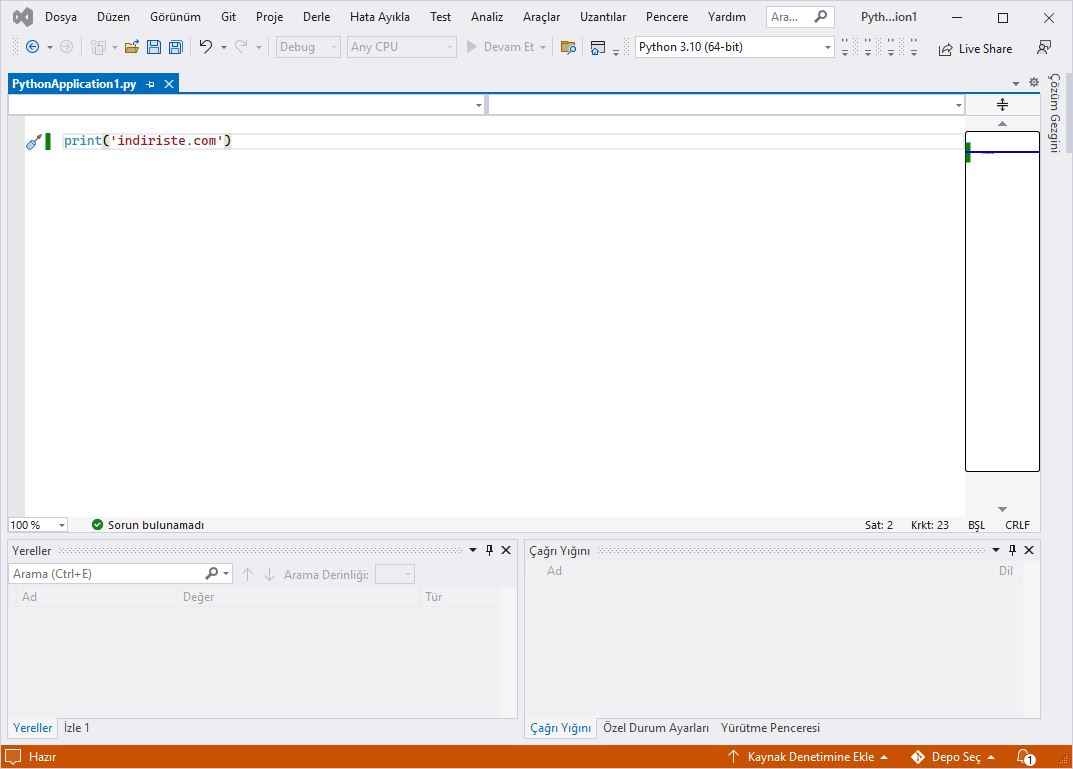This screenshot has height=769, width=1073.
Task: Click the search magnifier in title bar
Action: click(820, 16)
